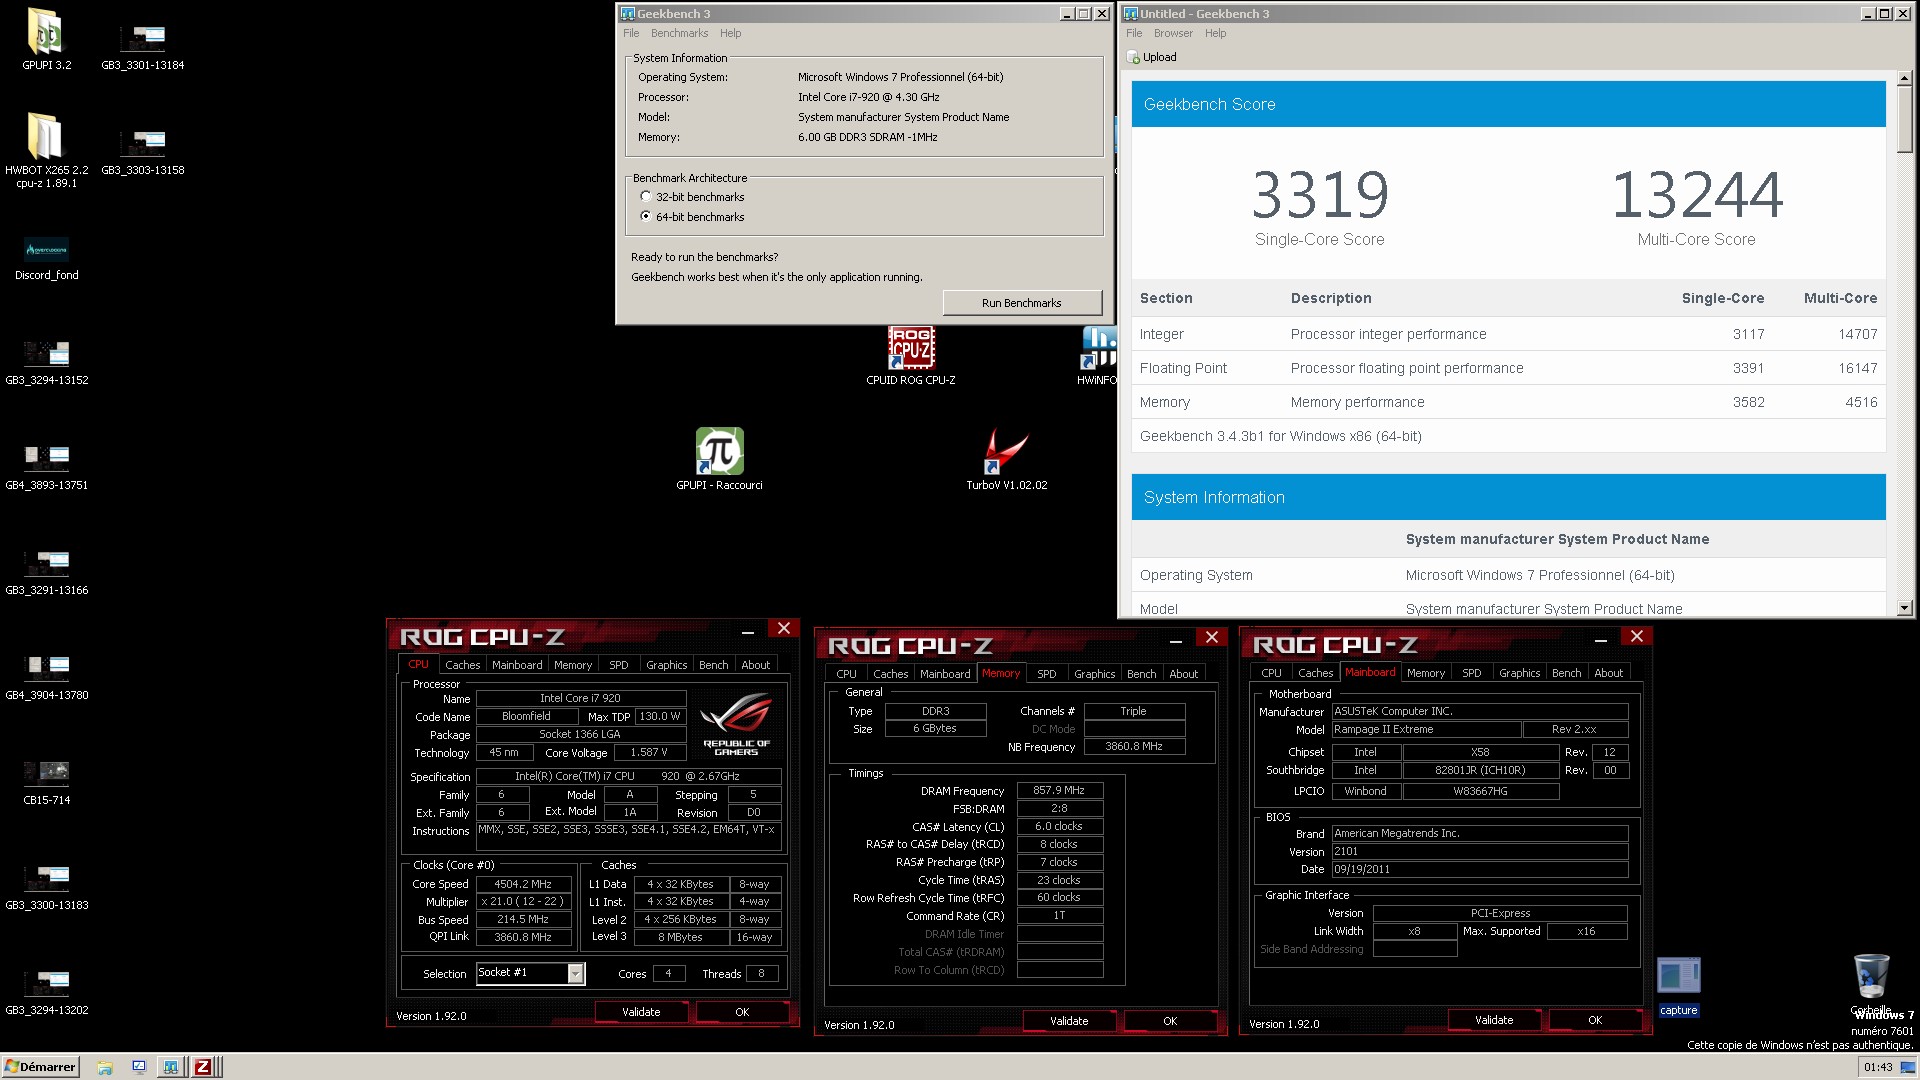Open File menu in Untitled Geekbench window
The image size is (1920, 1080).
pos(1134,33)
